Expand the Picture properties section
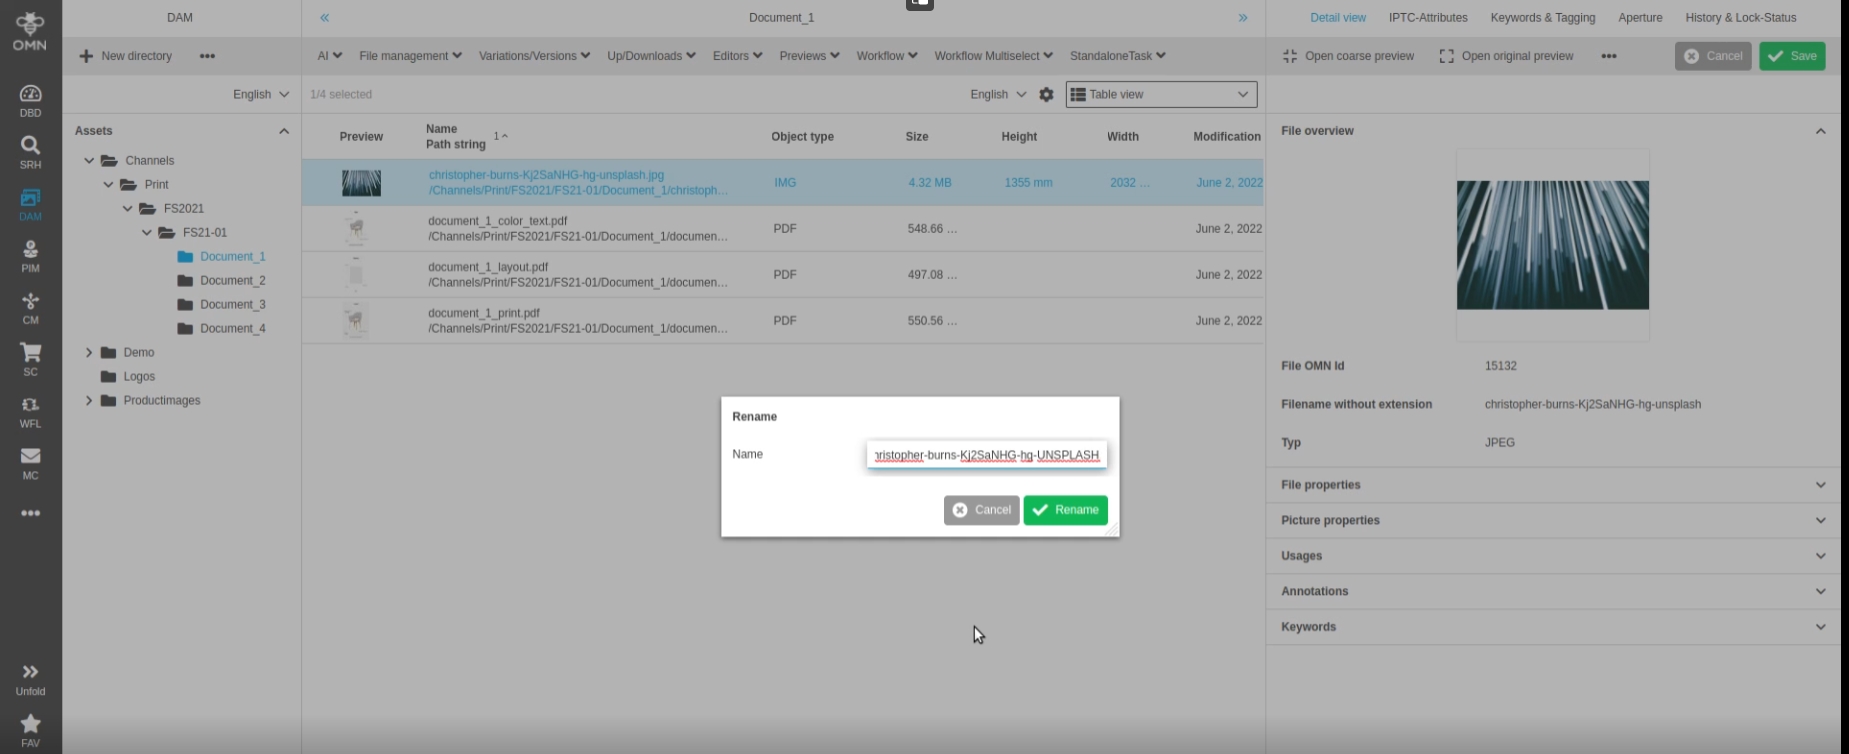The image size is (1849, 754). [1553, 520]
